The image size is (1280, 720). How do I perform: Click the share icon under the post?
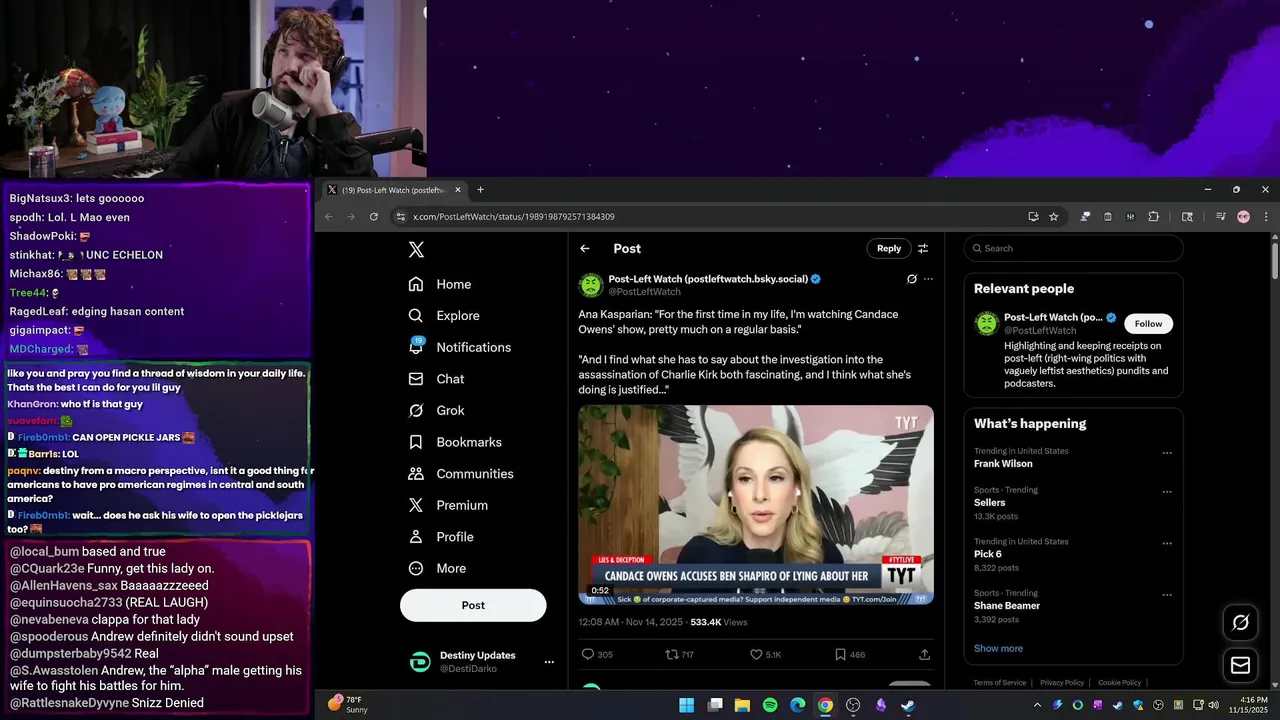[924, 654]
